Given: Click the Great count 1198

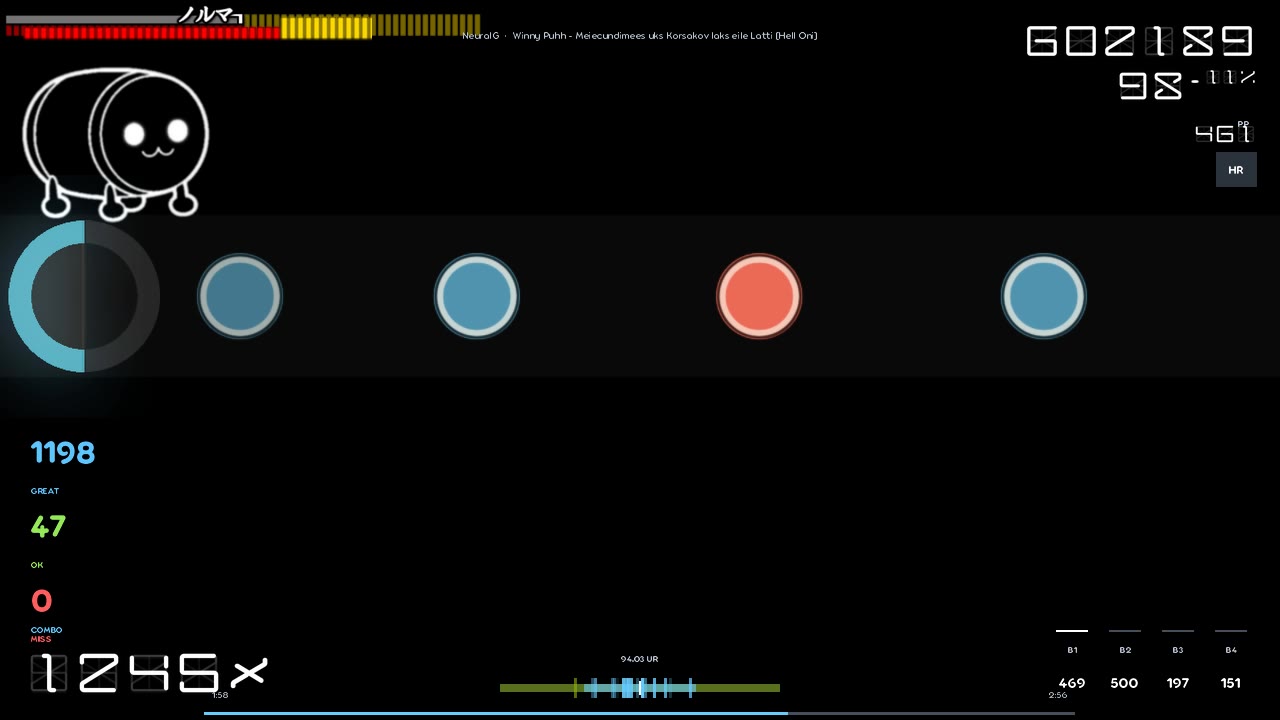Looking at the screenshot, I should 63,453.
